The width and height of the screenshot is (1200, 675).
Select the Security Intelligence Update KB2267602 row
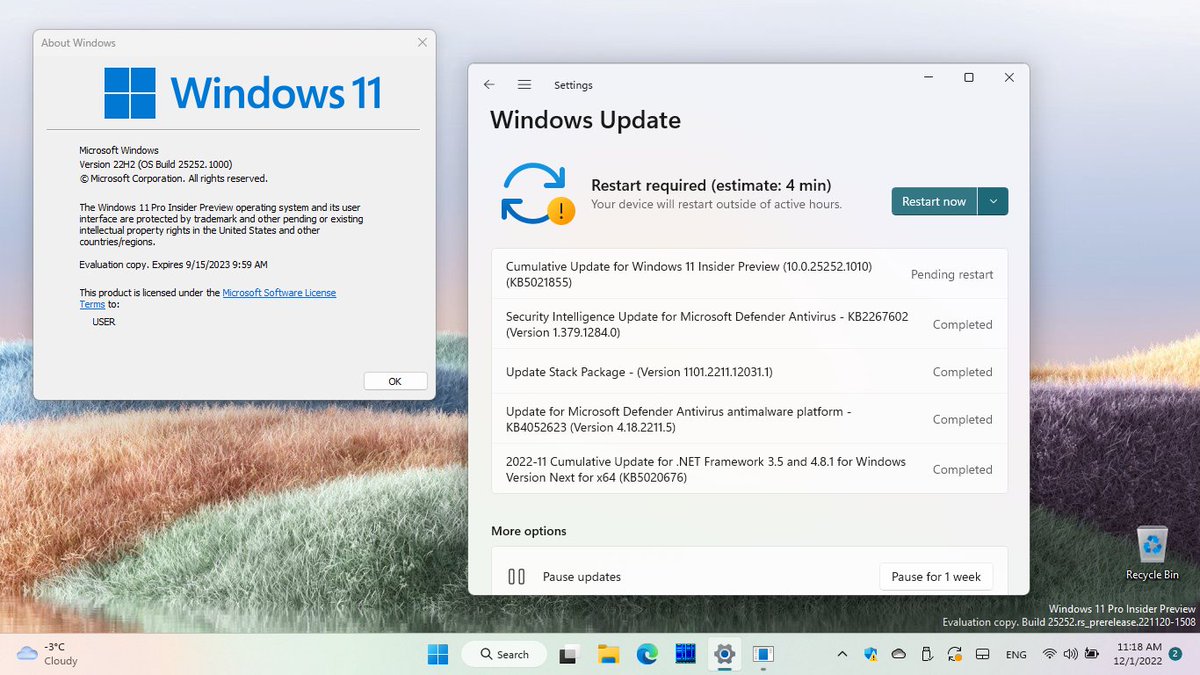point(750,324)
